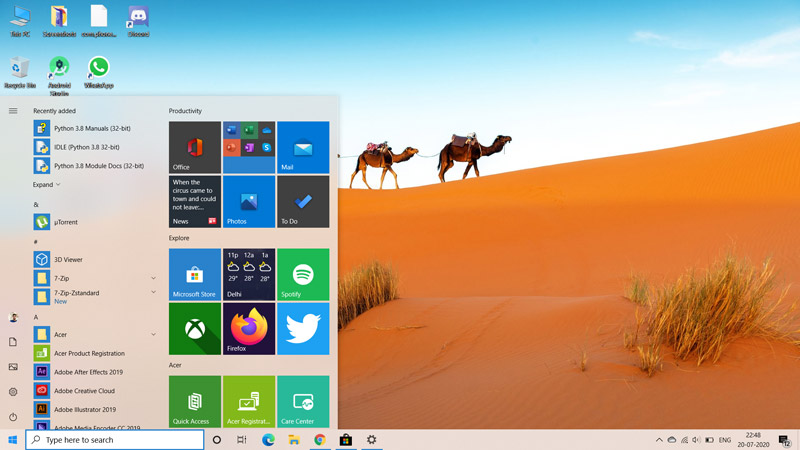This screenshot has width=800, height=450.
Task: Click the Windows Start button
Action: pyautogui.click(x=13, y=440)
